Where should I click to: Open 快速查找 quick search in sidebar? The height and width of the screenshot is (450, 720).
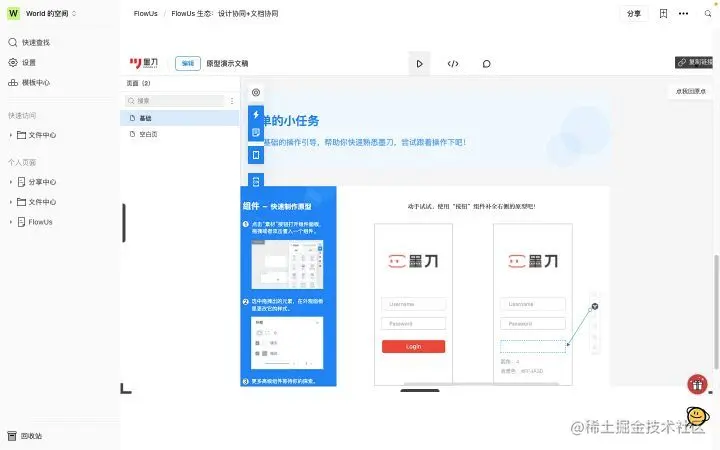coord(29,42)
